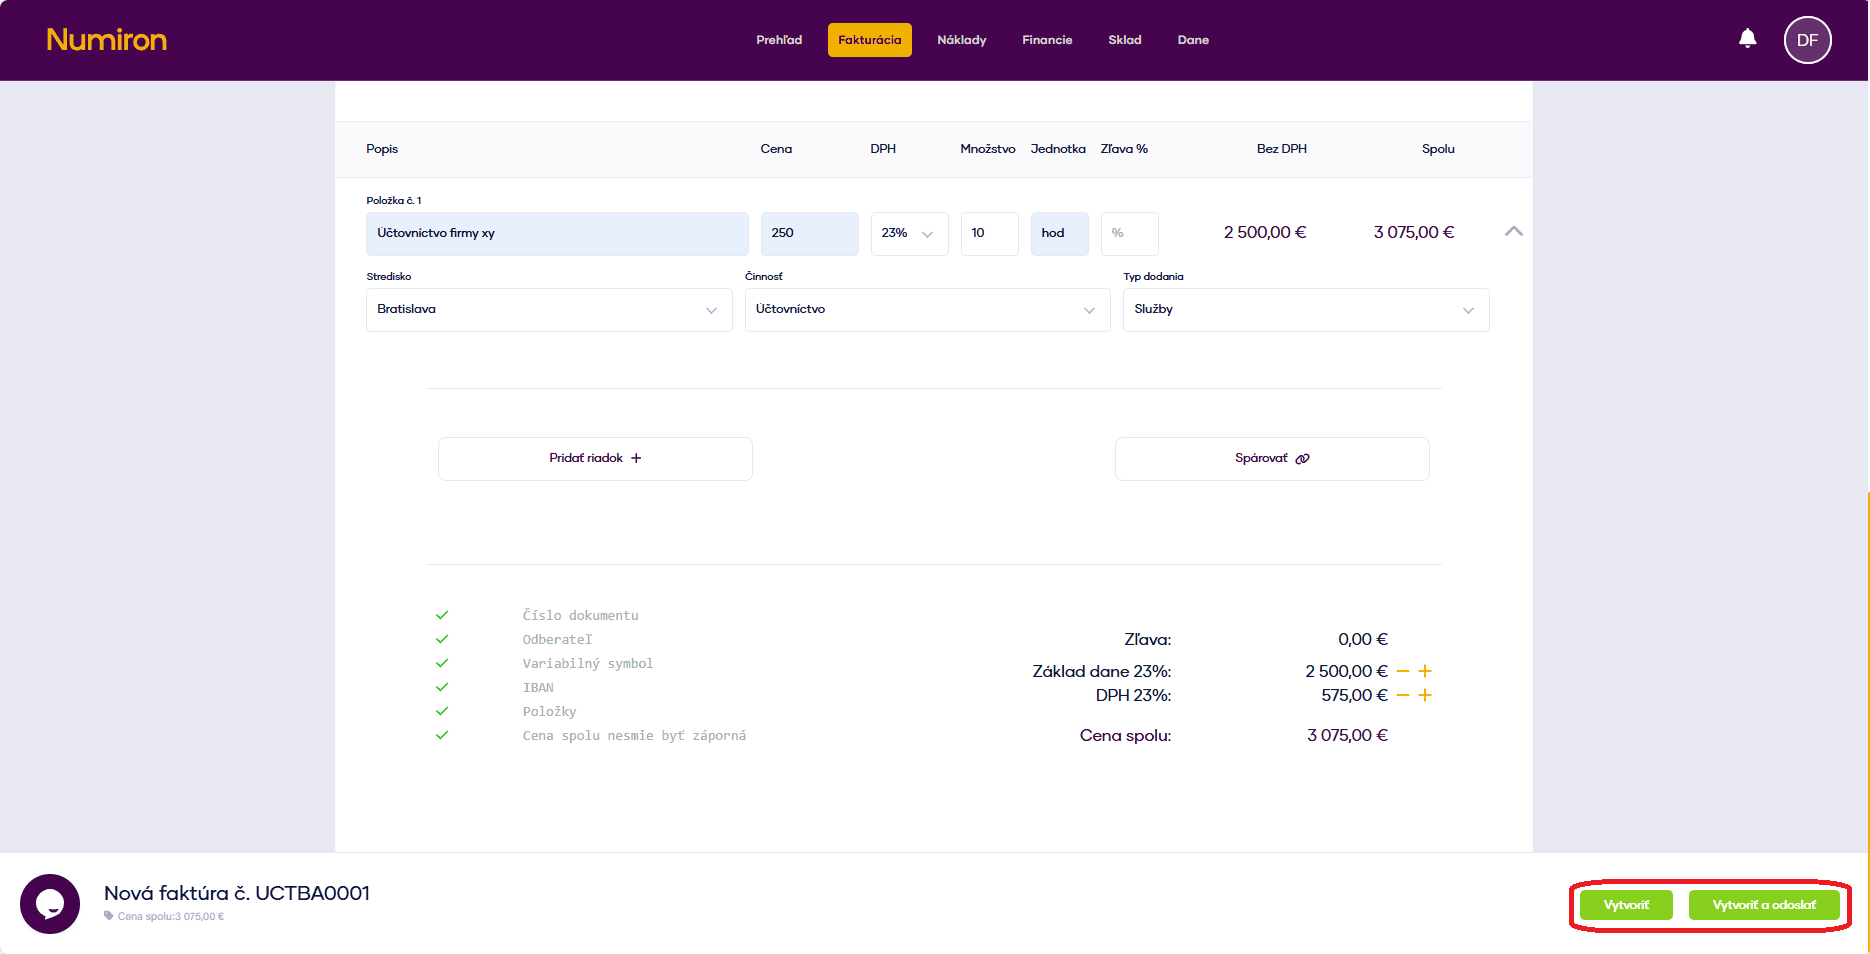
Task: Click the Numiron logo
Action: 106,40
